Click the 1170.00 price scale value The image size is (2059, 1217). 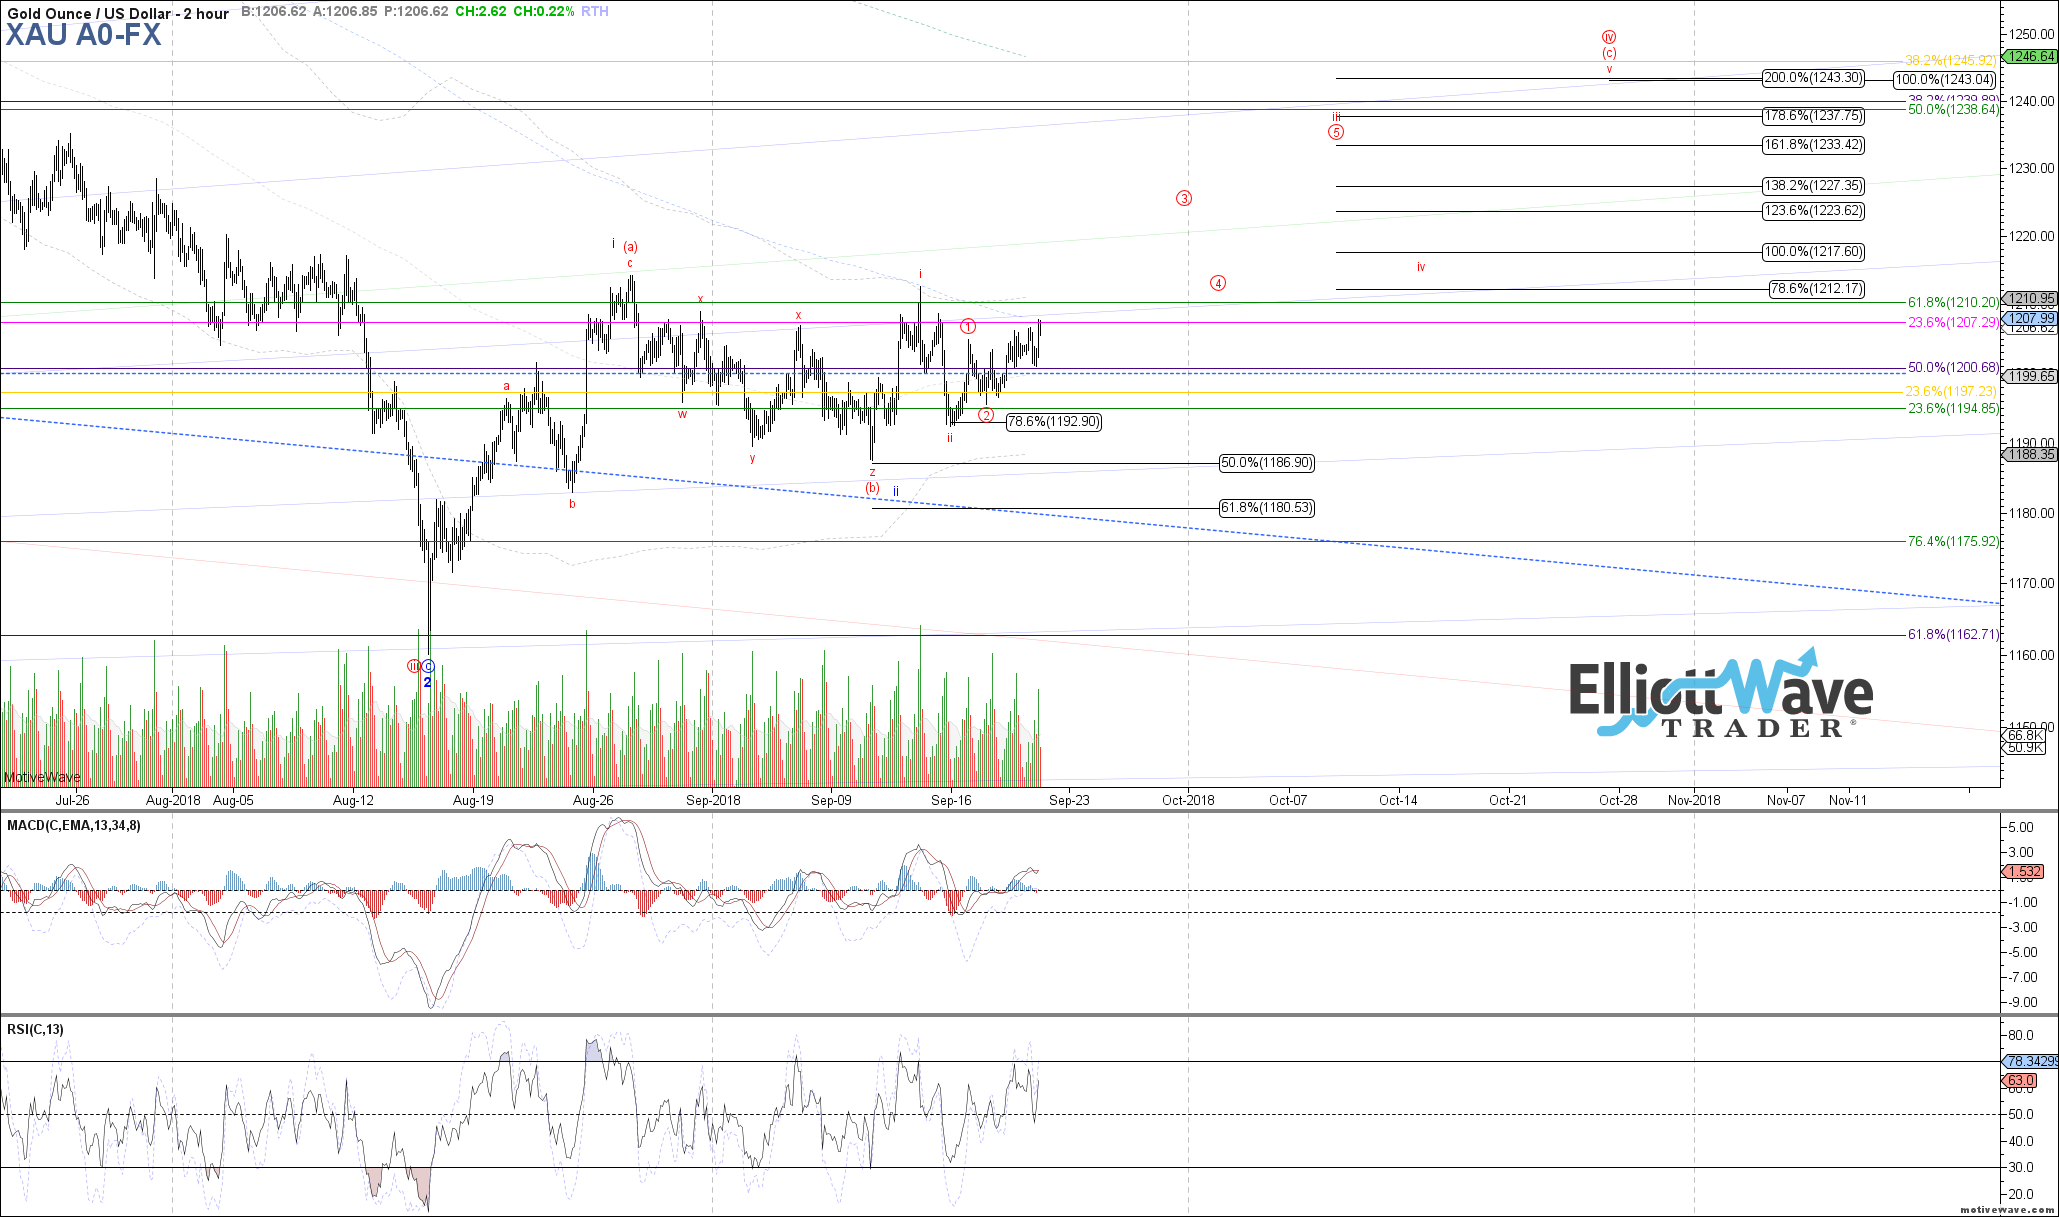coord(2031,583)
